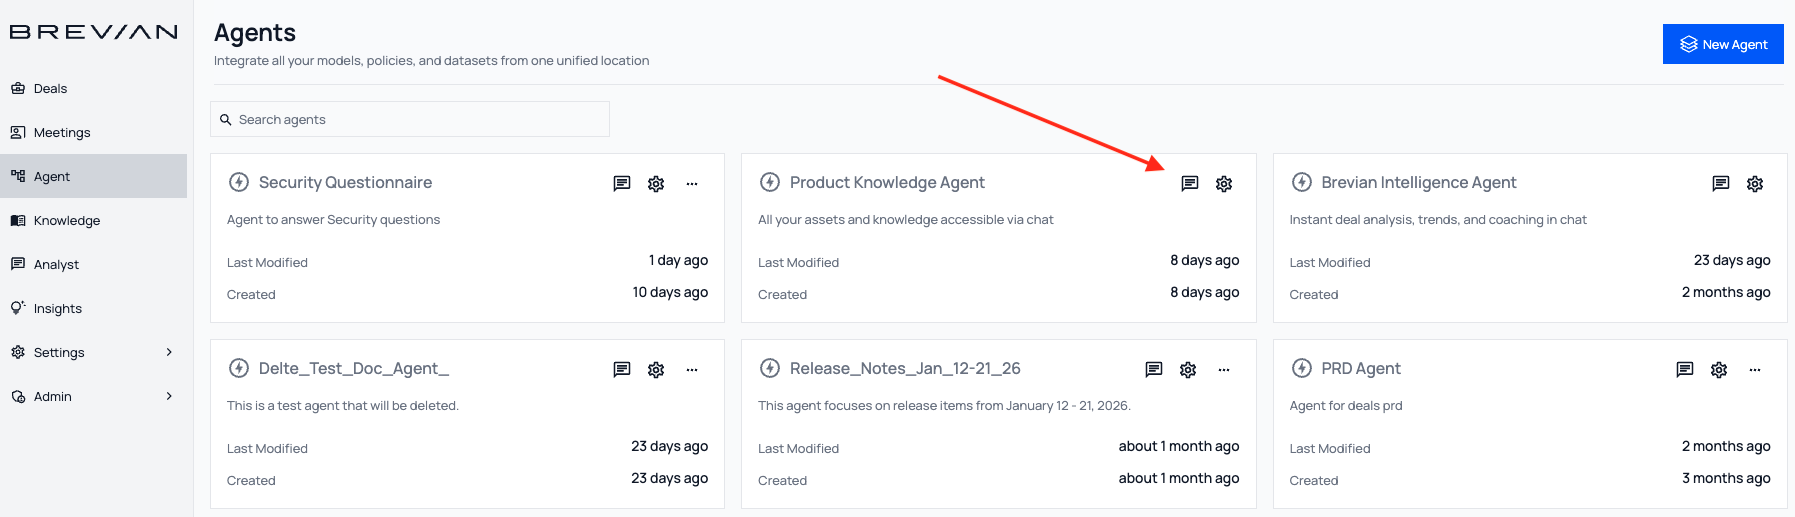Viewport: 1795px width, 517px height.
Task: Click the Search agents input field
Action: click(410, 119)
